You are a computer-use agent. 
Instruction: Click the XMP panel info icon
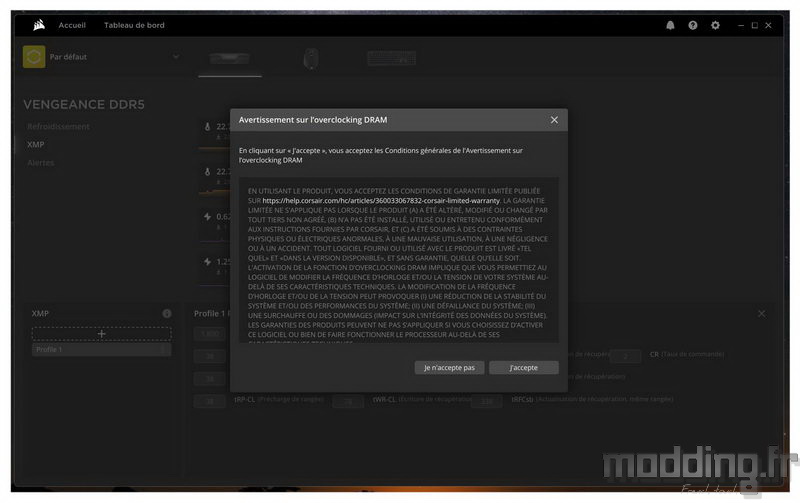pos(167,314)
